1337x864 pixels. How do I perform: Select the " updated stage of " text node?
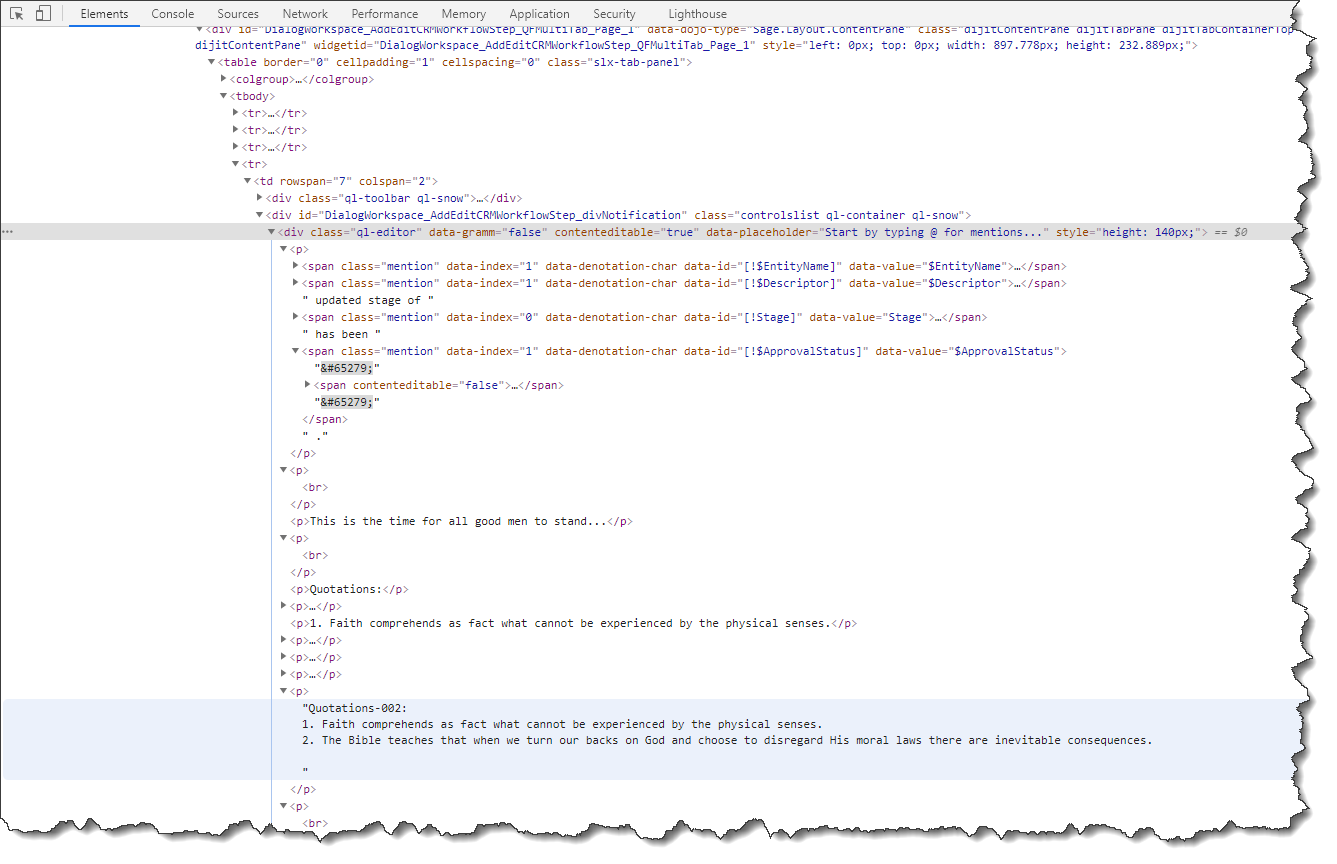(368, 300)
